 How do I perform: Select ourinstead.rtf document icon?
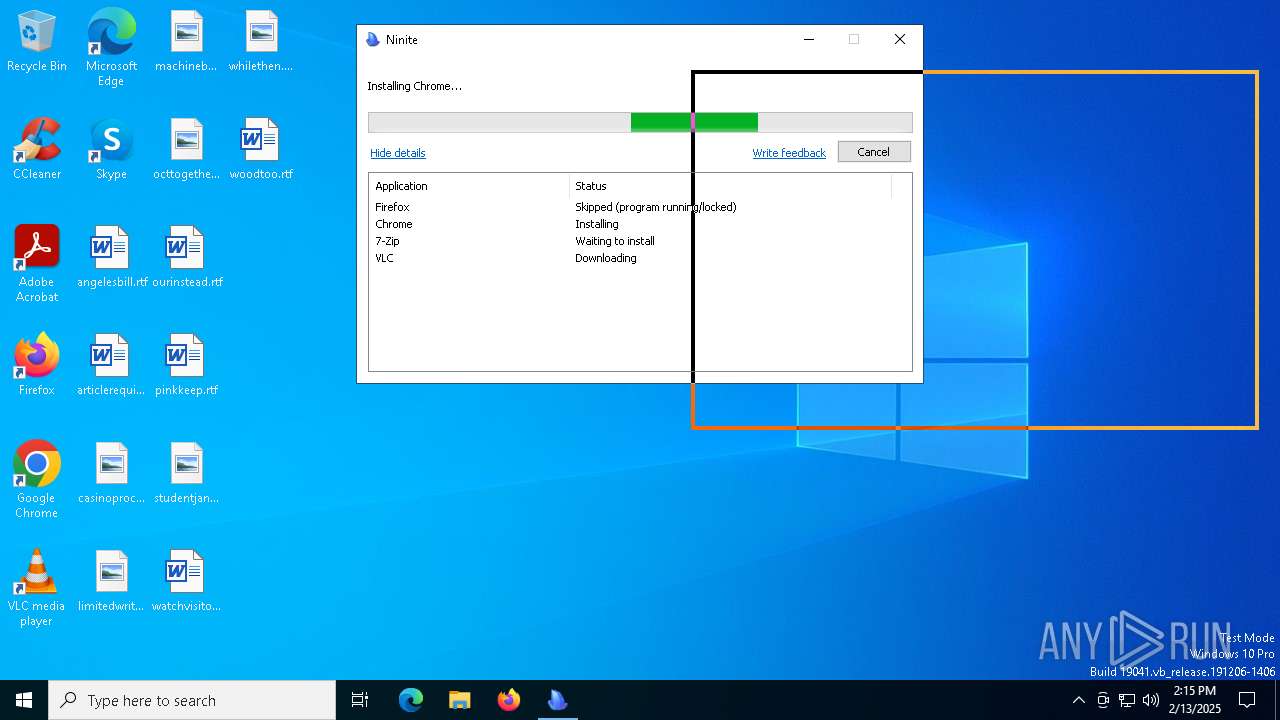[x=186, y=258]
